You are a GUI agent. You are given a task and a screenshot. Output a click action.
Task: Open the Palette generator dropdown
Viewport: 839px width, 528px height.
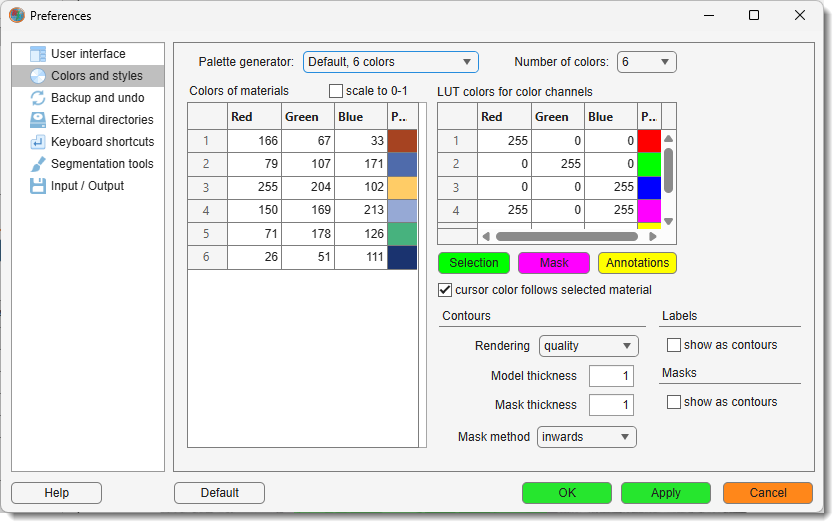click(x=391, y=62)
